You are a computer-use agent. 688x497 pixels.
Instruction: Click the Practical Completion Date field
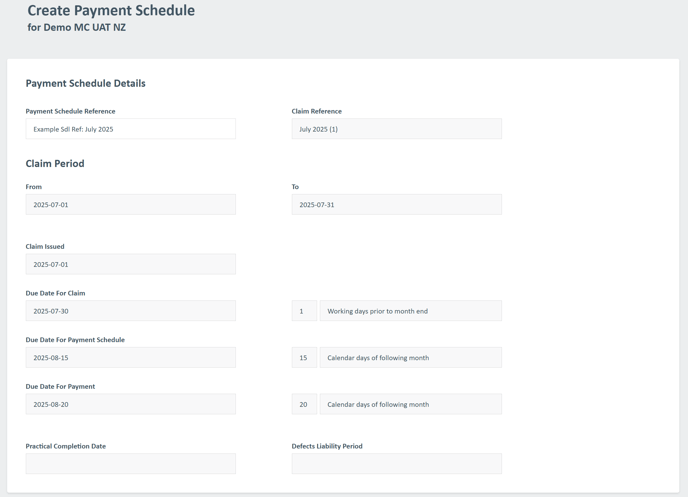point(130,464)
